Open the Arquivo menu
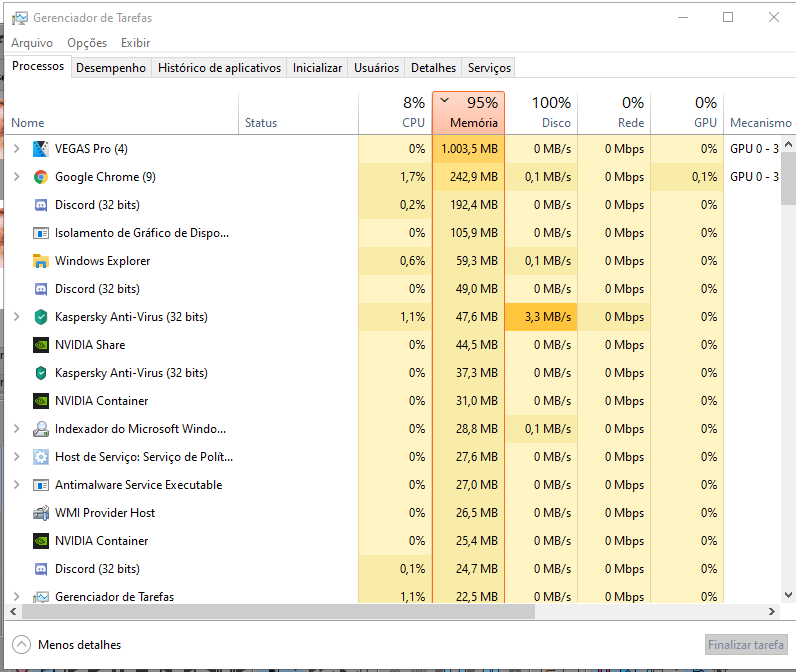Screen dimensions: 796x672 (32, 43)
